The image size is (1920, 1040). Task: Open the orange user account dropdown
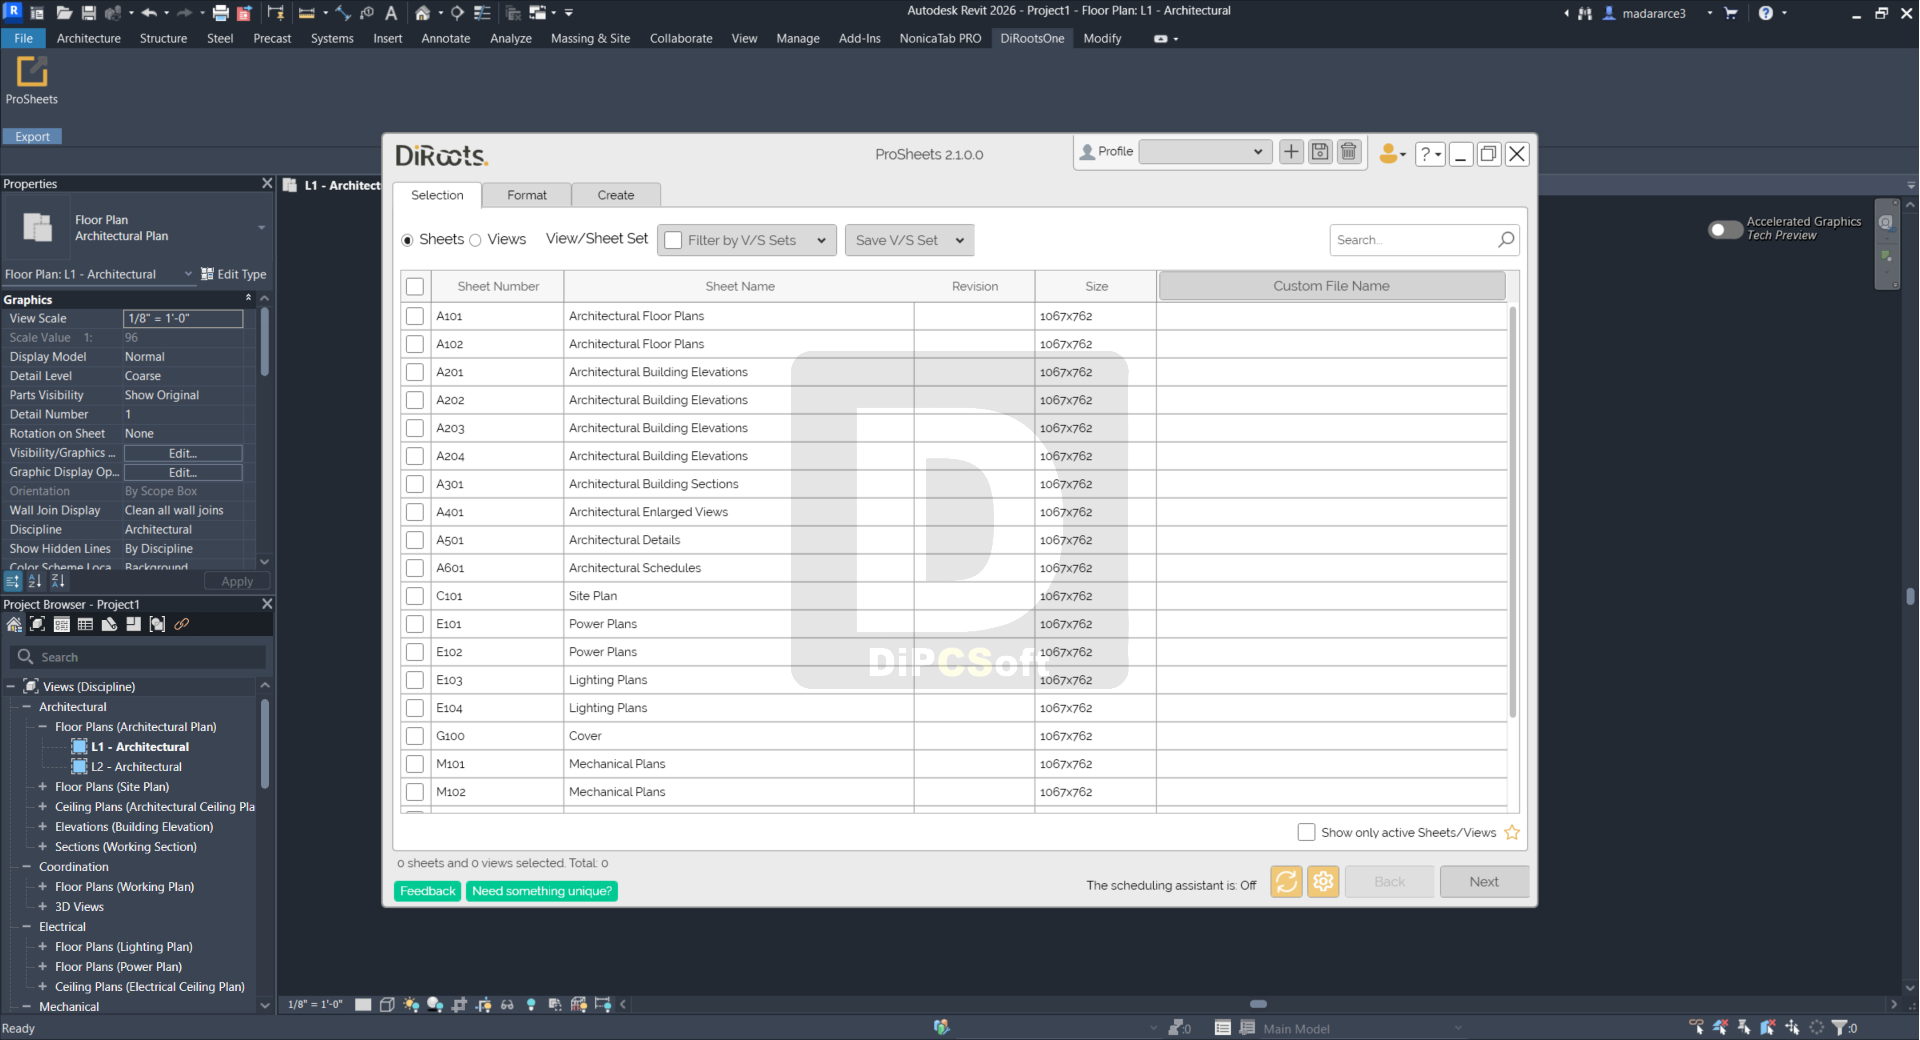click(1392, 153)
